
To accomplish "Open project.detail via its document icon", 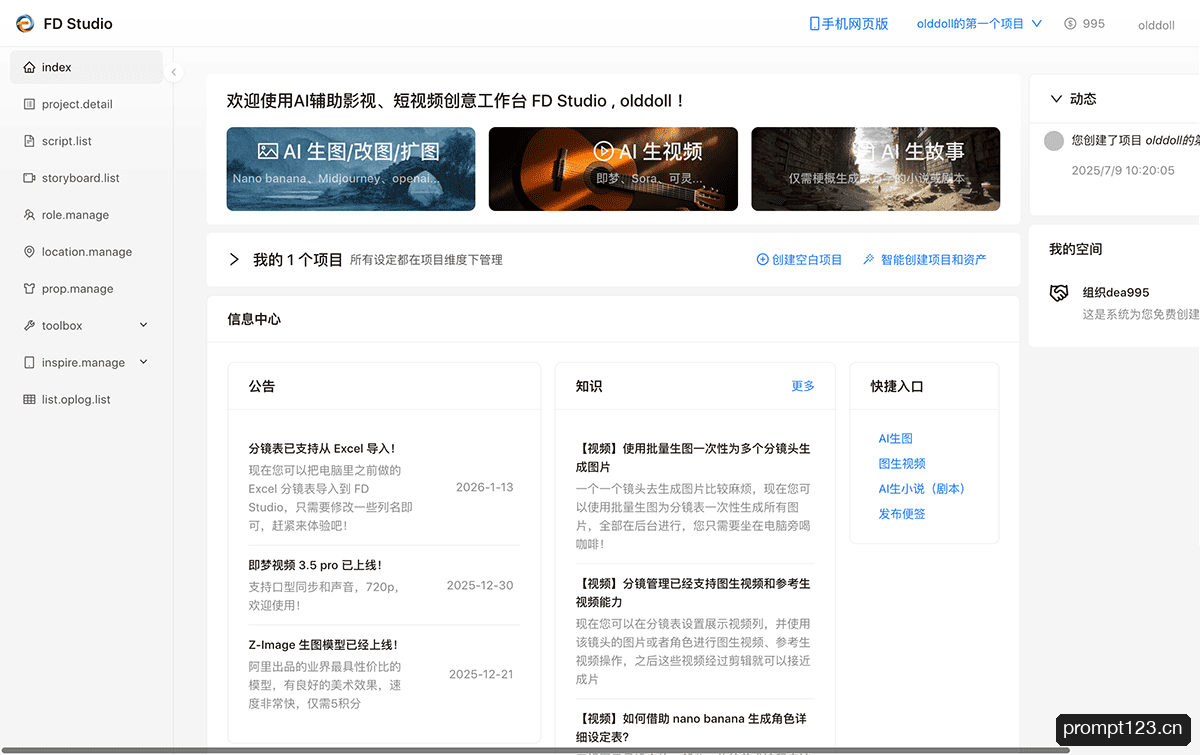I will (29, 104).
